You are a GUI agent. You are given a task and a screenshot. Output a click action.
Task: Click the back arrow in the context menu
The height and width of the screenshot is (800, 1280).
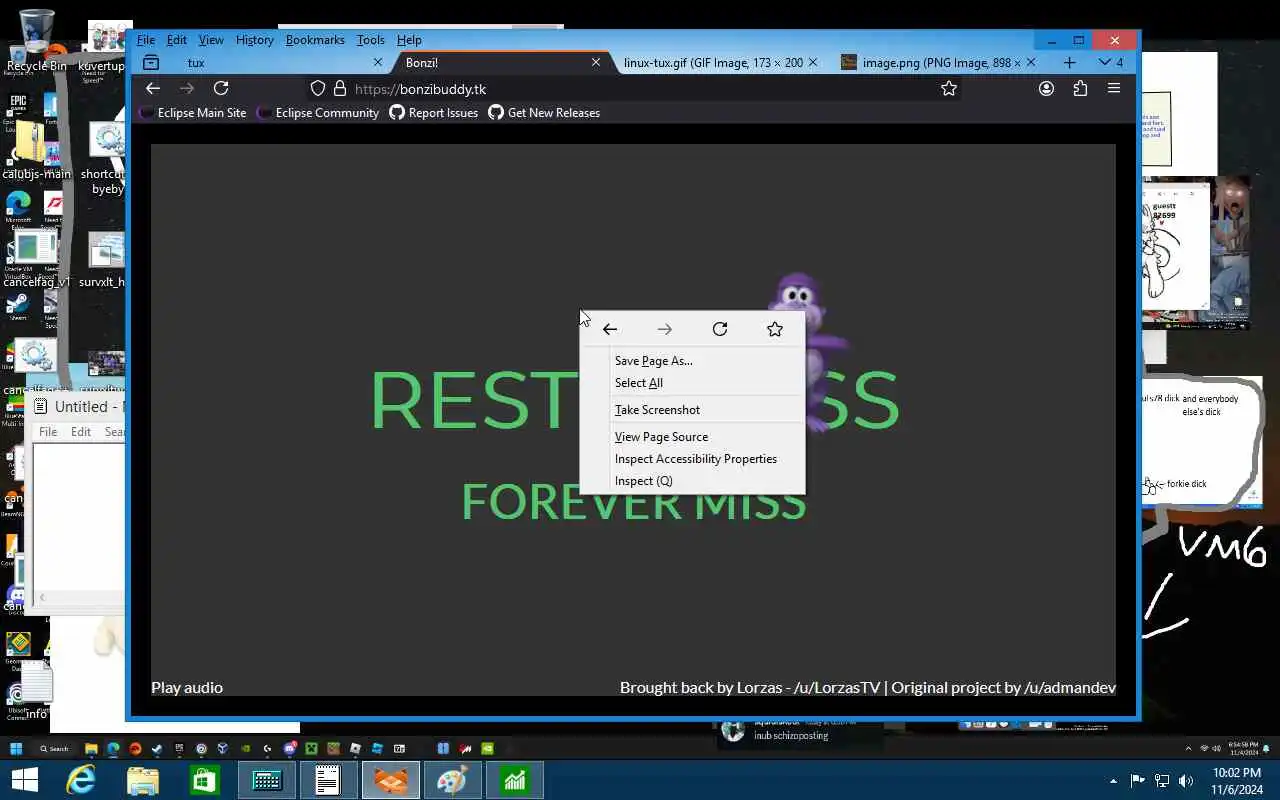point(610,329)
